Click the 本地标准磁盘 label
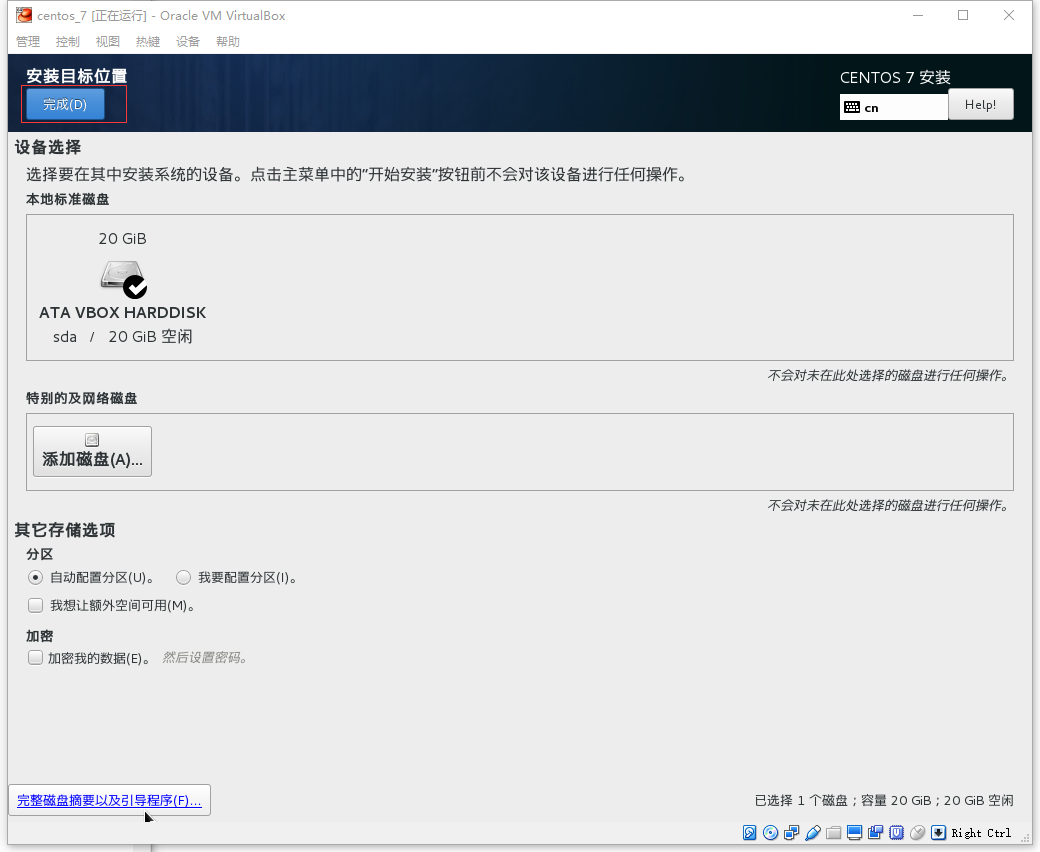The height and width of the screenshot is (852, 1040). point(68,199)
